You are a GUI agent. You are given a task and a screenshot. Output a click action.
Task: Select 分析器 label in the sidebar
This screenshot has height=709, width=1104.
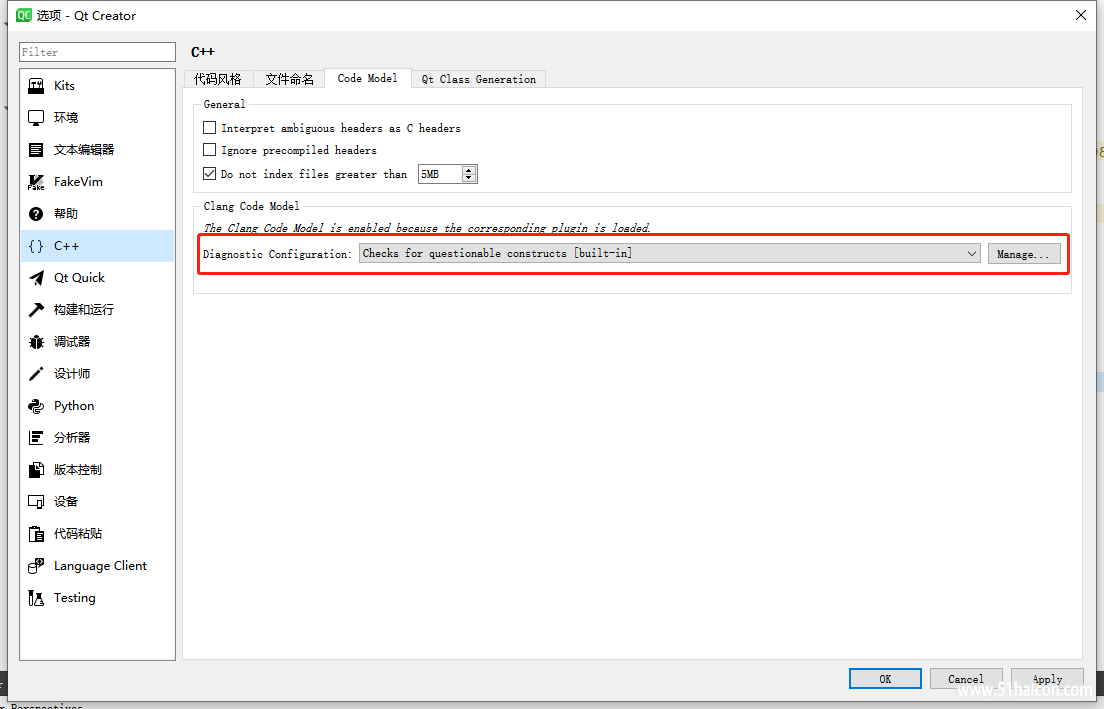tap(73, 438)
